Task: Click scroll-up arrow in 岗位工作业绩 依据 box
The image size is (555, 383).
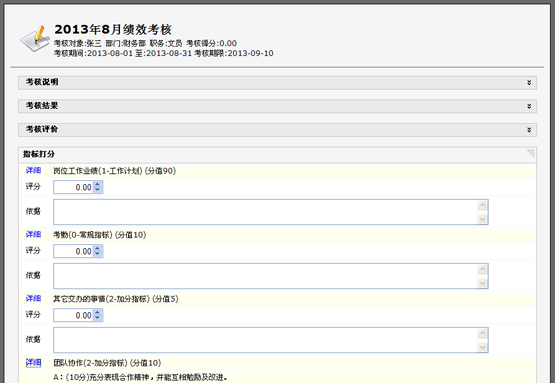Action: (x=482, y=205)
